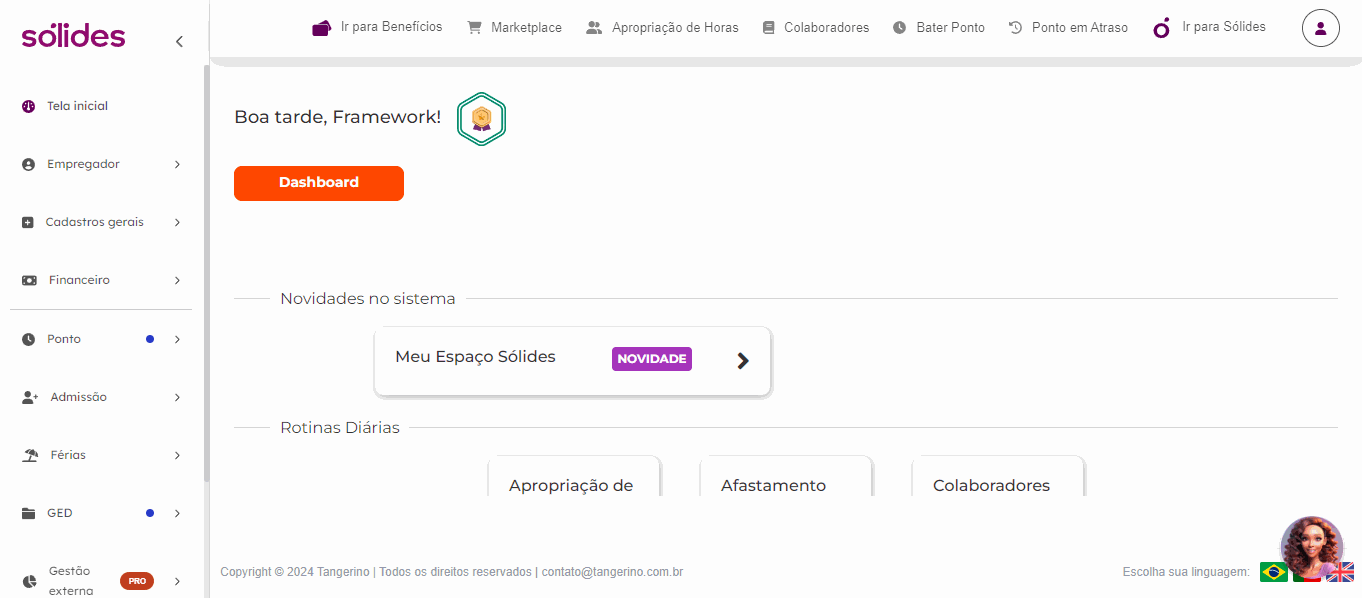Expand the Gestão externa submenu chevron
Screen dimensions: 1362x598
click(177, 581)
